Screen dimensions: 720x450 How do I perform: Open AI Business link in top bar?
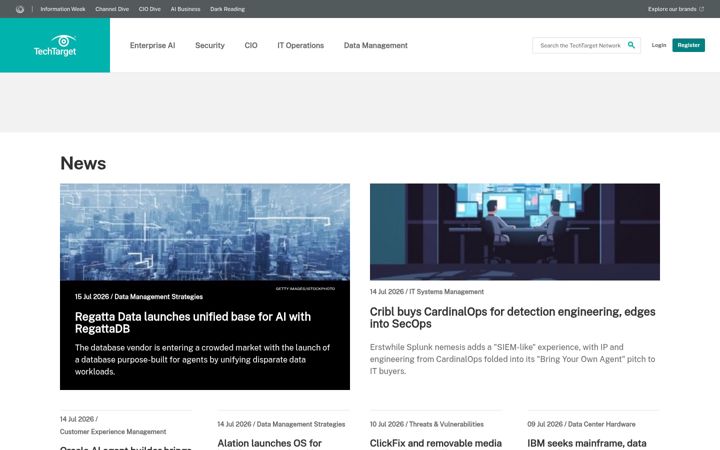[186, 9]
